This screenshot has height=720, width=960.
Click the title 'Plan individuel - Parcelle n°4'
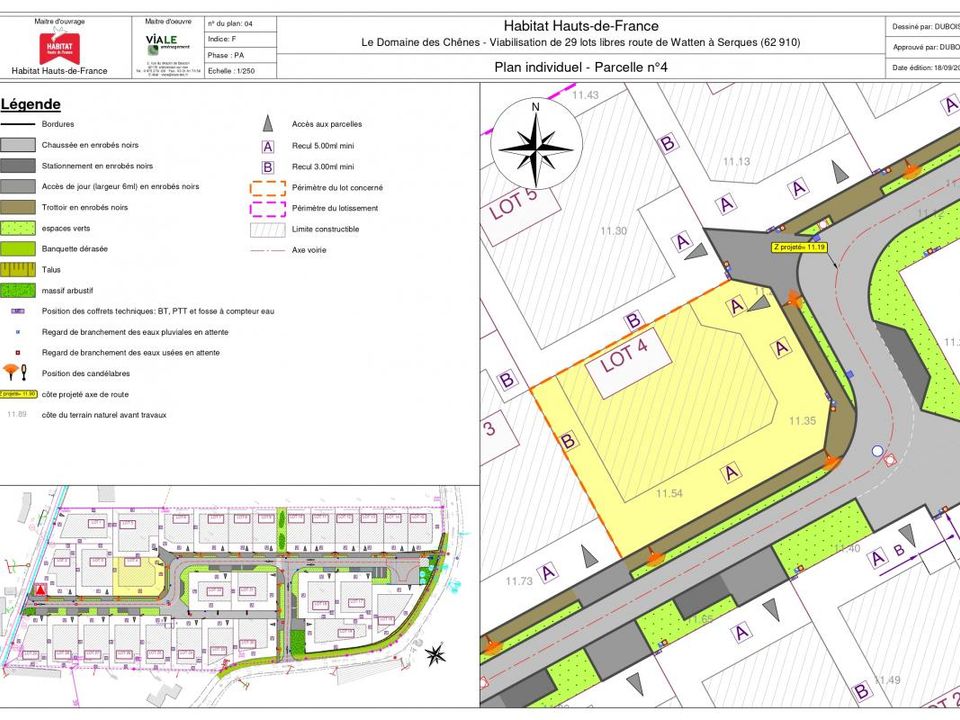(581, 67)
